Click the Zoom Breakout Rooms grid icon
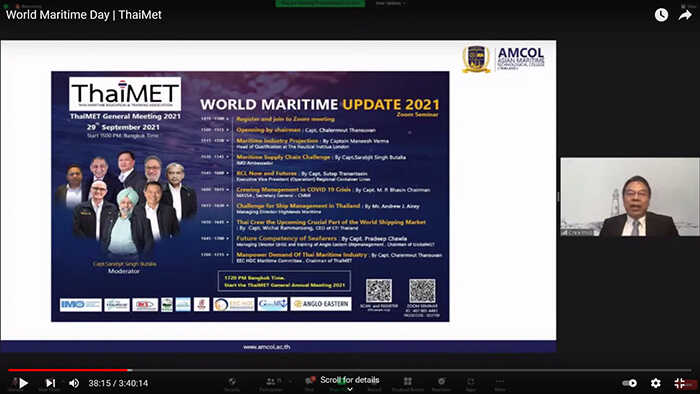Viewport: 700px width, 394px height. coord(408,382)
